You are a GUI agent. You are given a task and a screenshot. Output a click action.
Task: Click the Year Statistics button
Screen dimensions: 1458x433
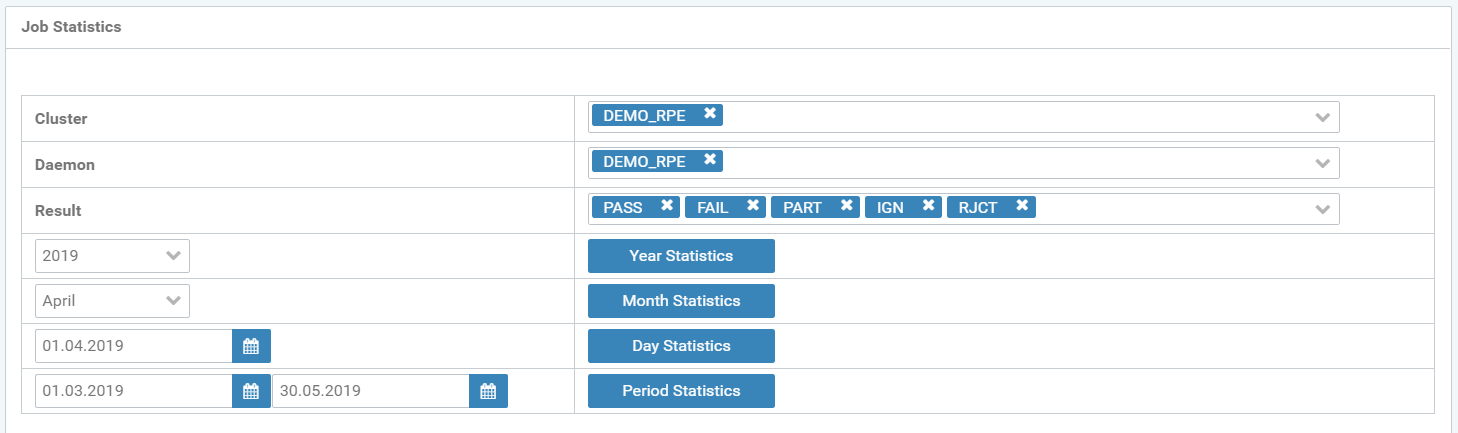pos(681,256)
